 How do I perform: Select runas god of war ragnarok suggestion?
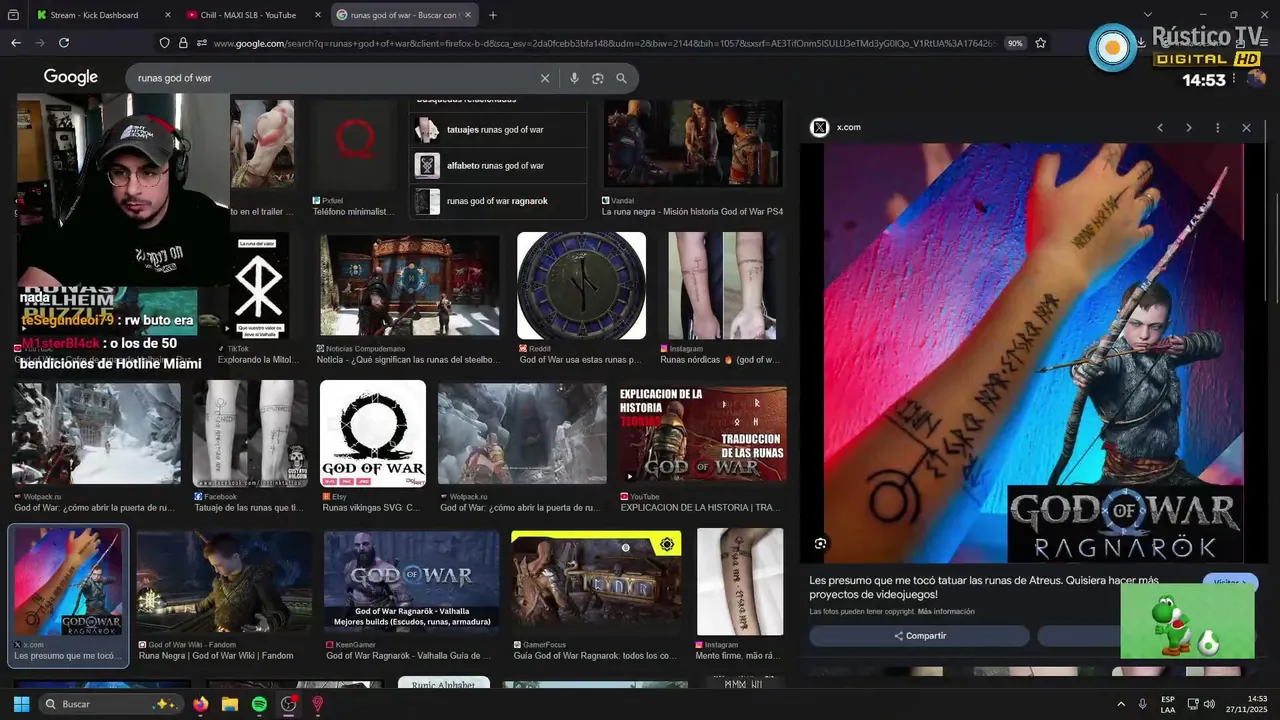498,201
